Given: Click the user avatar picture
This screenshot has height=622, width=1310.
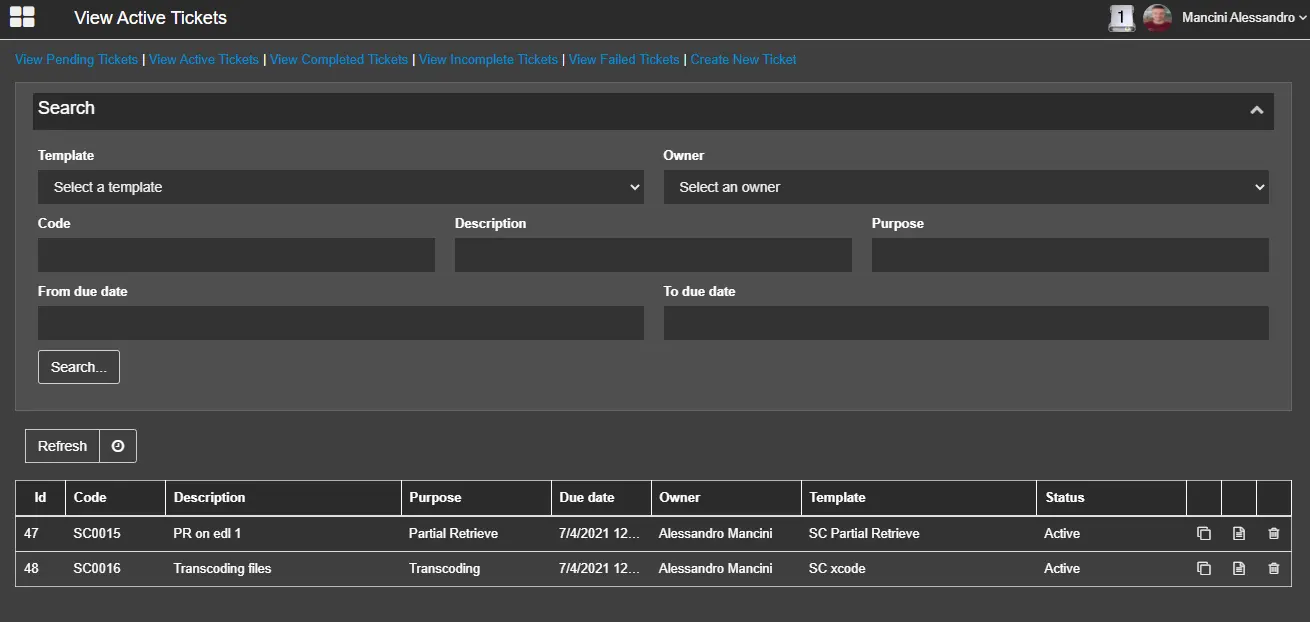Looking at the screenshot, I should 1157,18.
